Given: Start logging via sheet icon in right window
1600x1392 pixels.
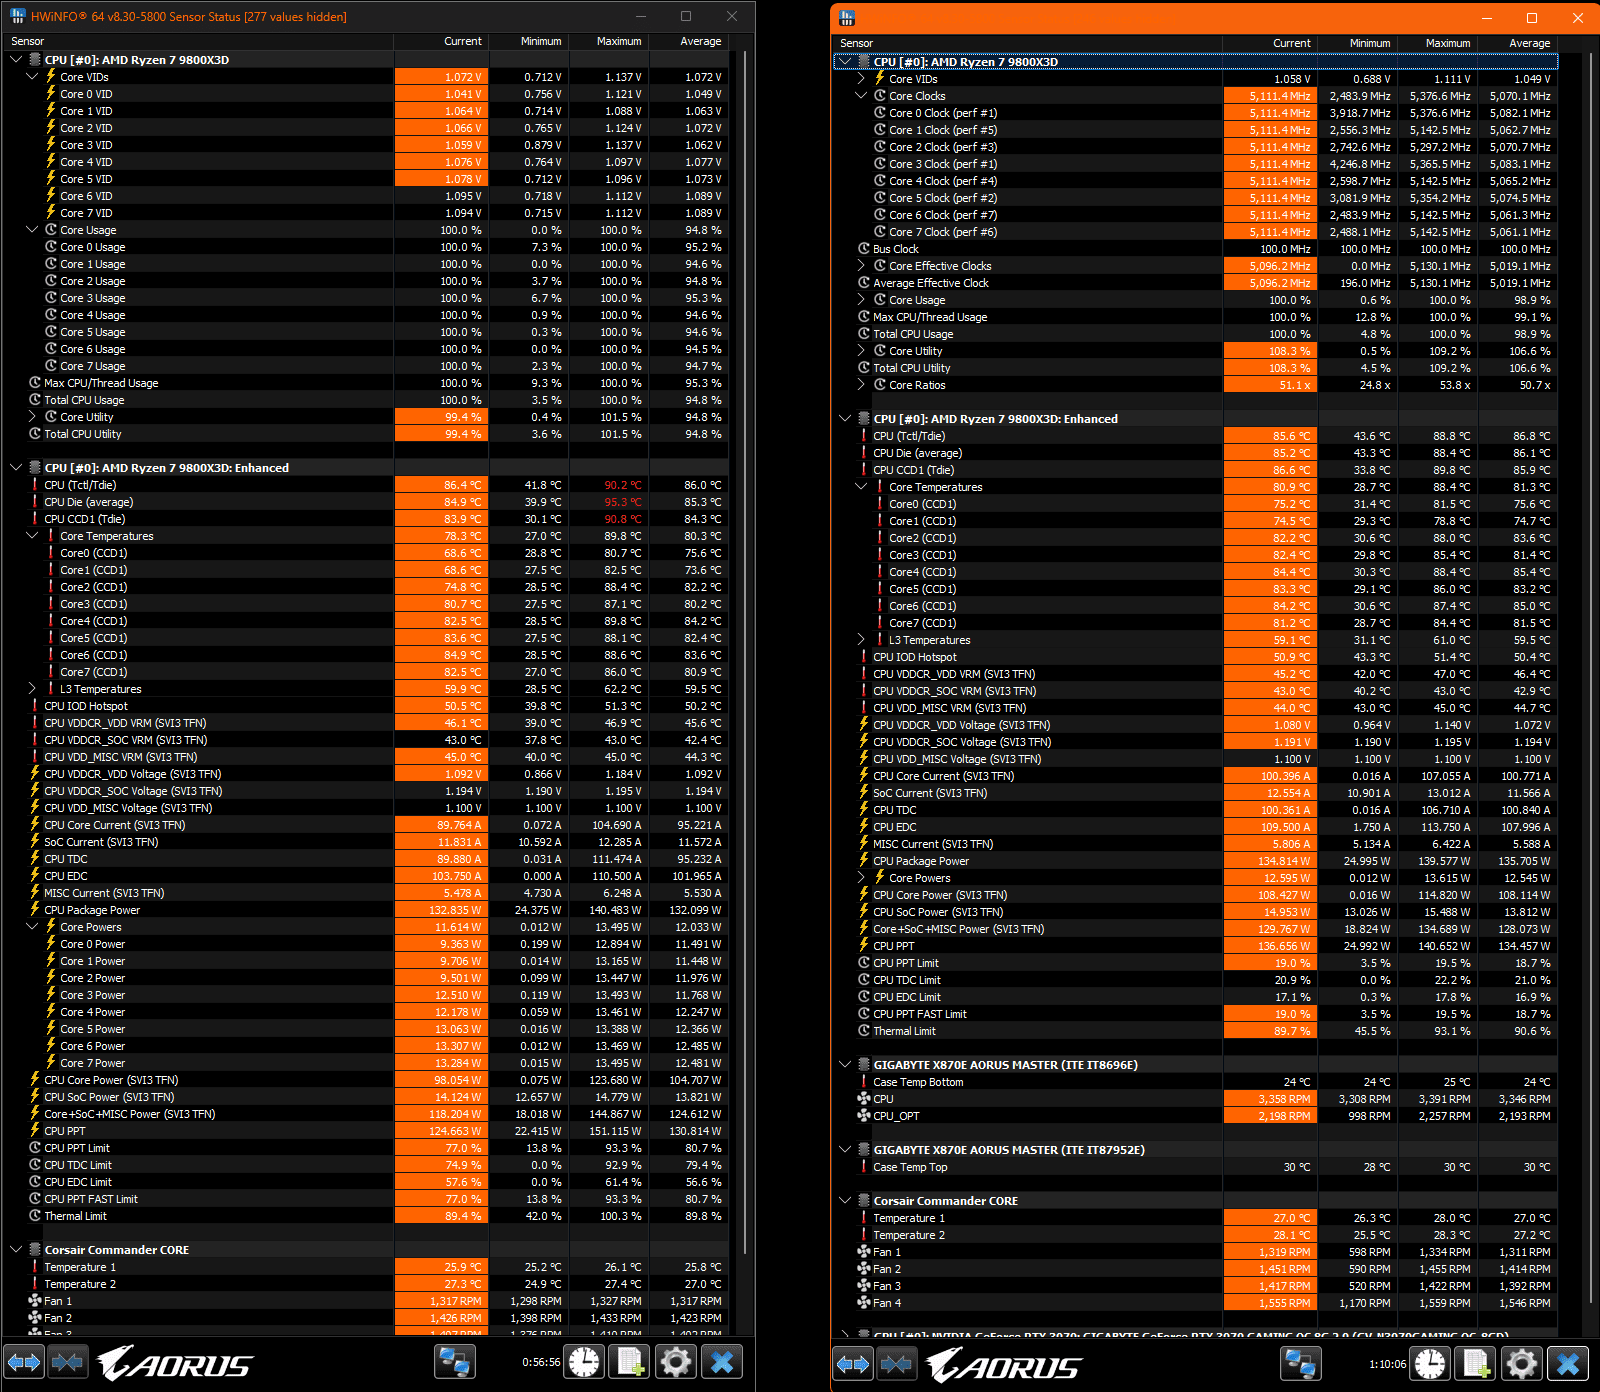Looking at the screenshot, I should pos(1476,1364).
